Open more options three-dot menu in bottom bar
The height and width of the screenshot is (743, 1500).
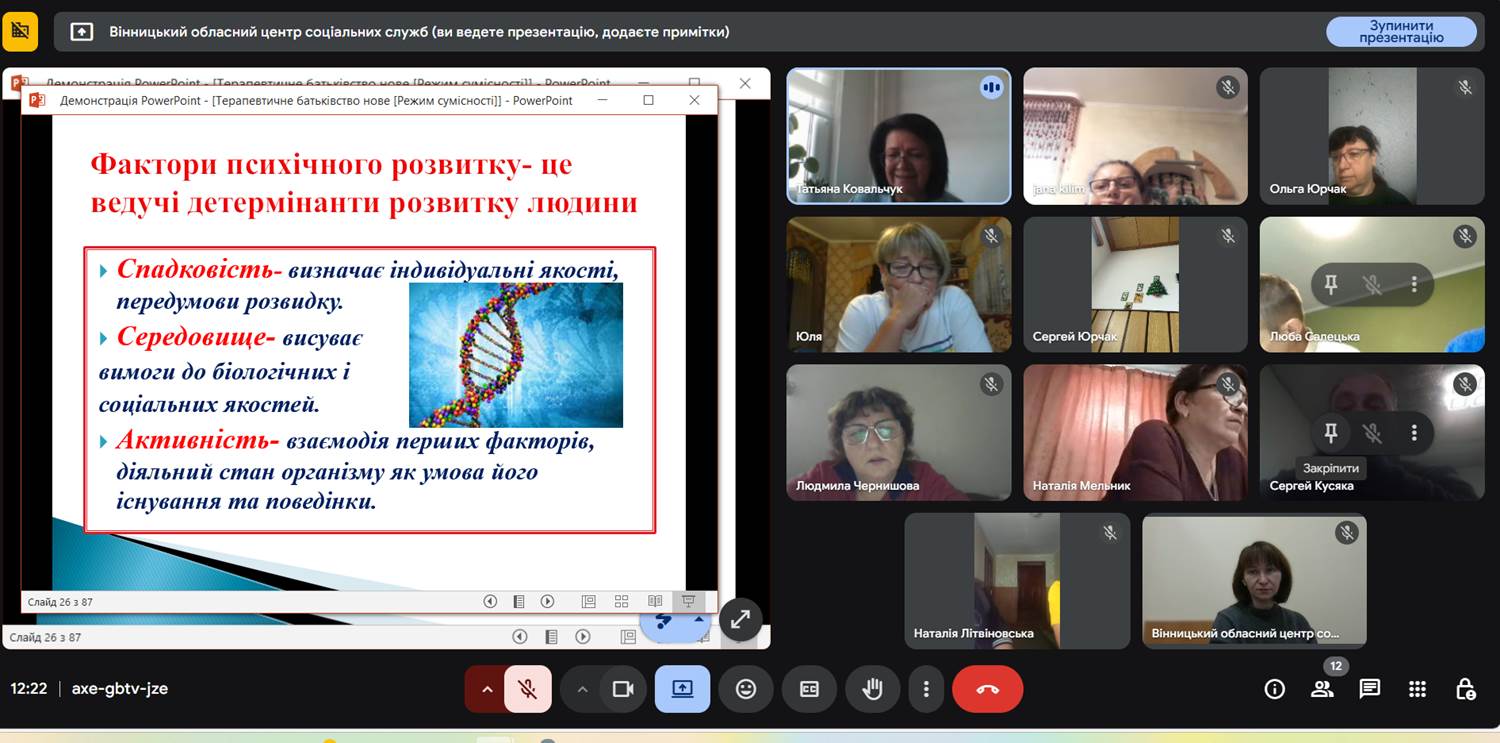click(x=926, y=689)
